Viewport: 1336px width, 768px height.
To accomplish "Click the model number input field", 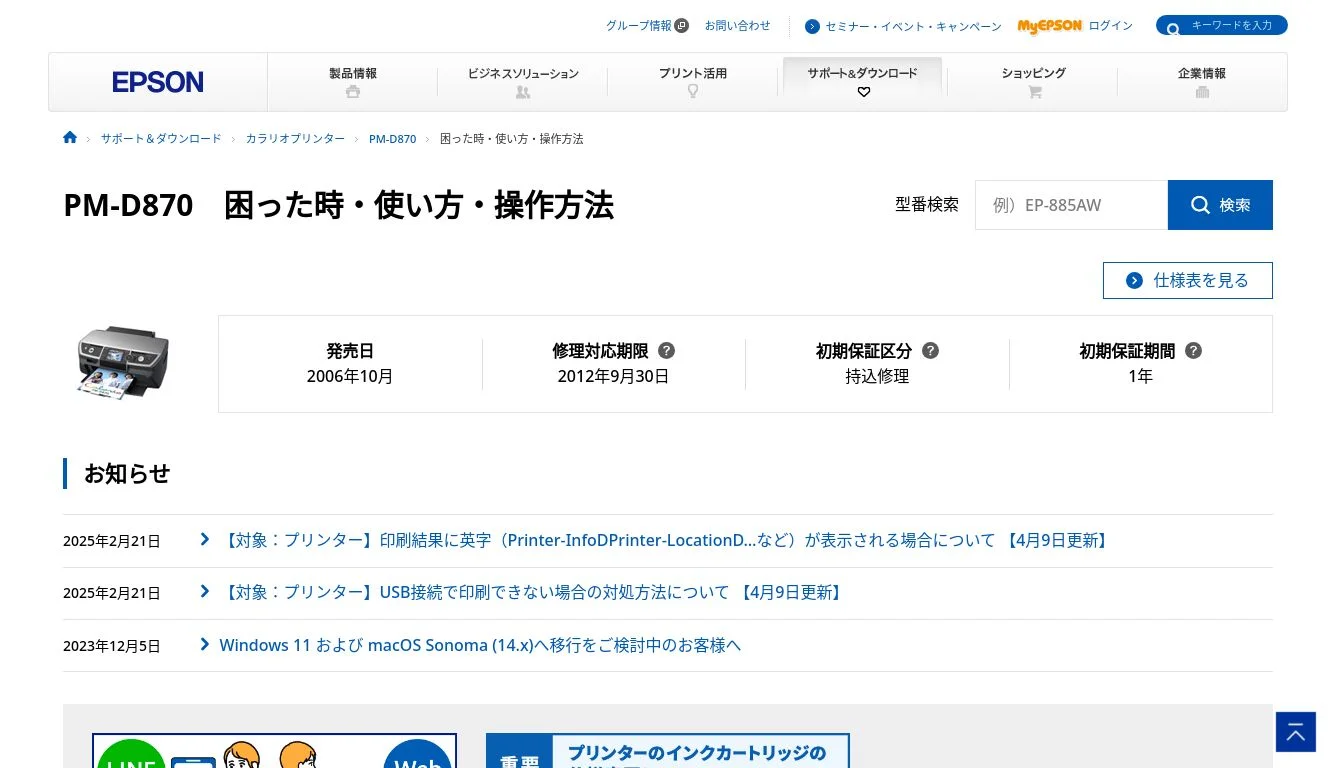I will click(x=1071, y=205).
